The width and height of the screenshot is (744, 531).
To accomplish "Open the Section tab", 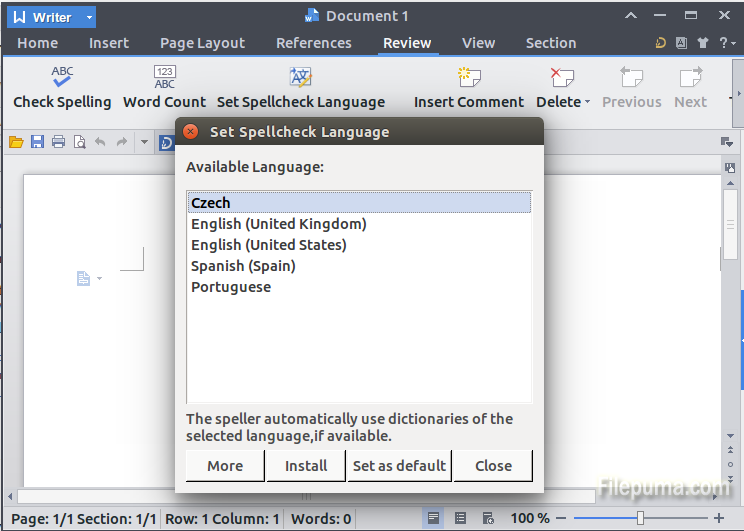I will 551,43.
